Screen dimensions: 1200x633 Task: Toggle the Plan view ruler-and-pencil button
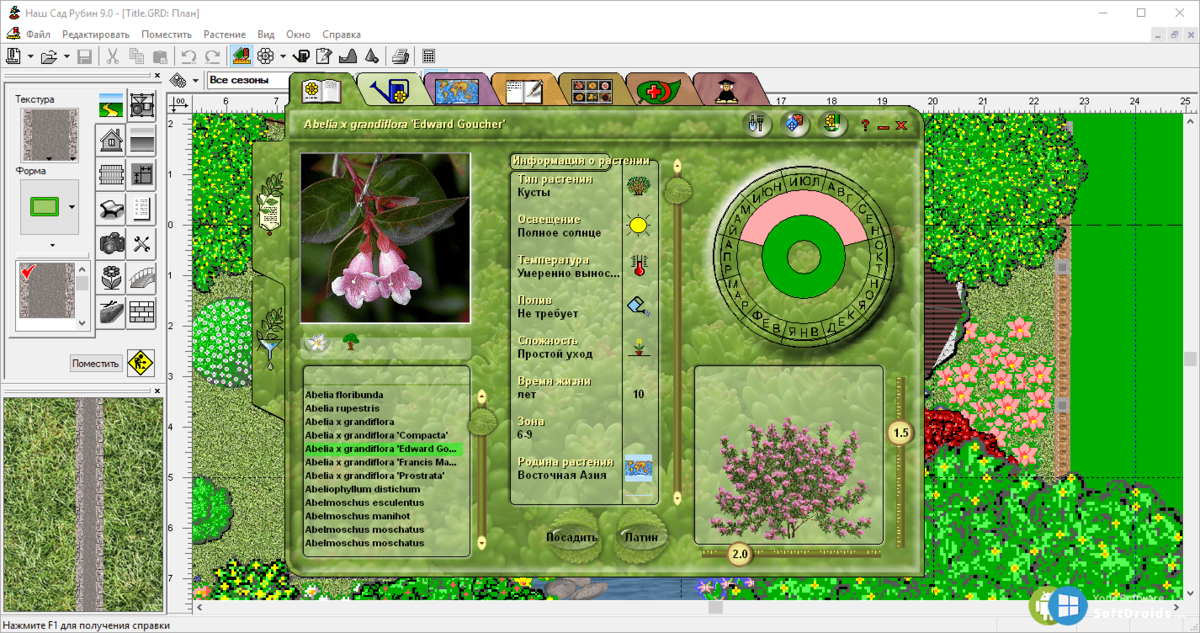pyautogui.click(x=240, y=56)
